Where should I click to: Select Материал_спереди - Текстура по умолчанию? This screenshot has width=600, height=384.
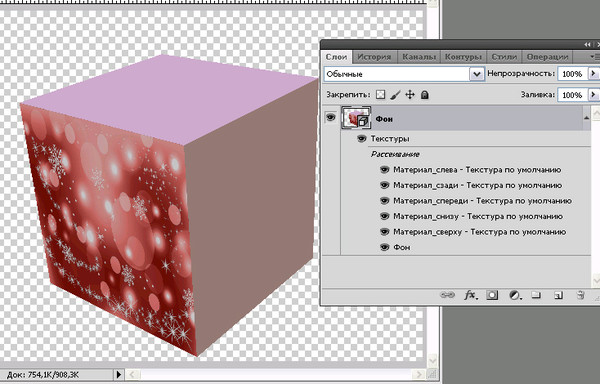pyautogui.click(x=483, y=201)
